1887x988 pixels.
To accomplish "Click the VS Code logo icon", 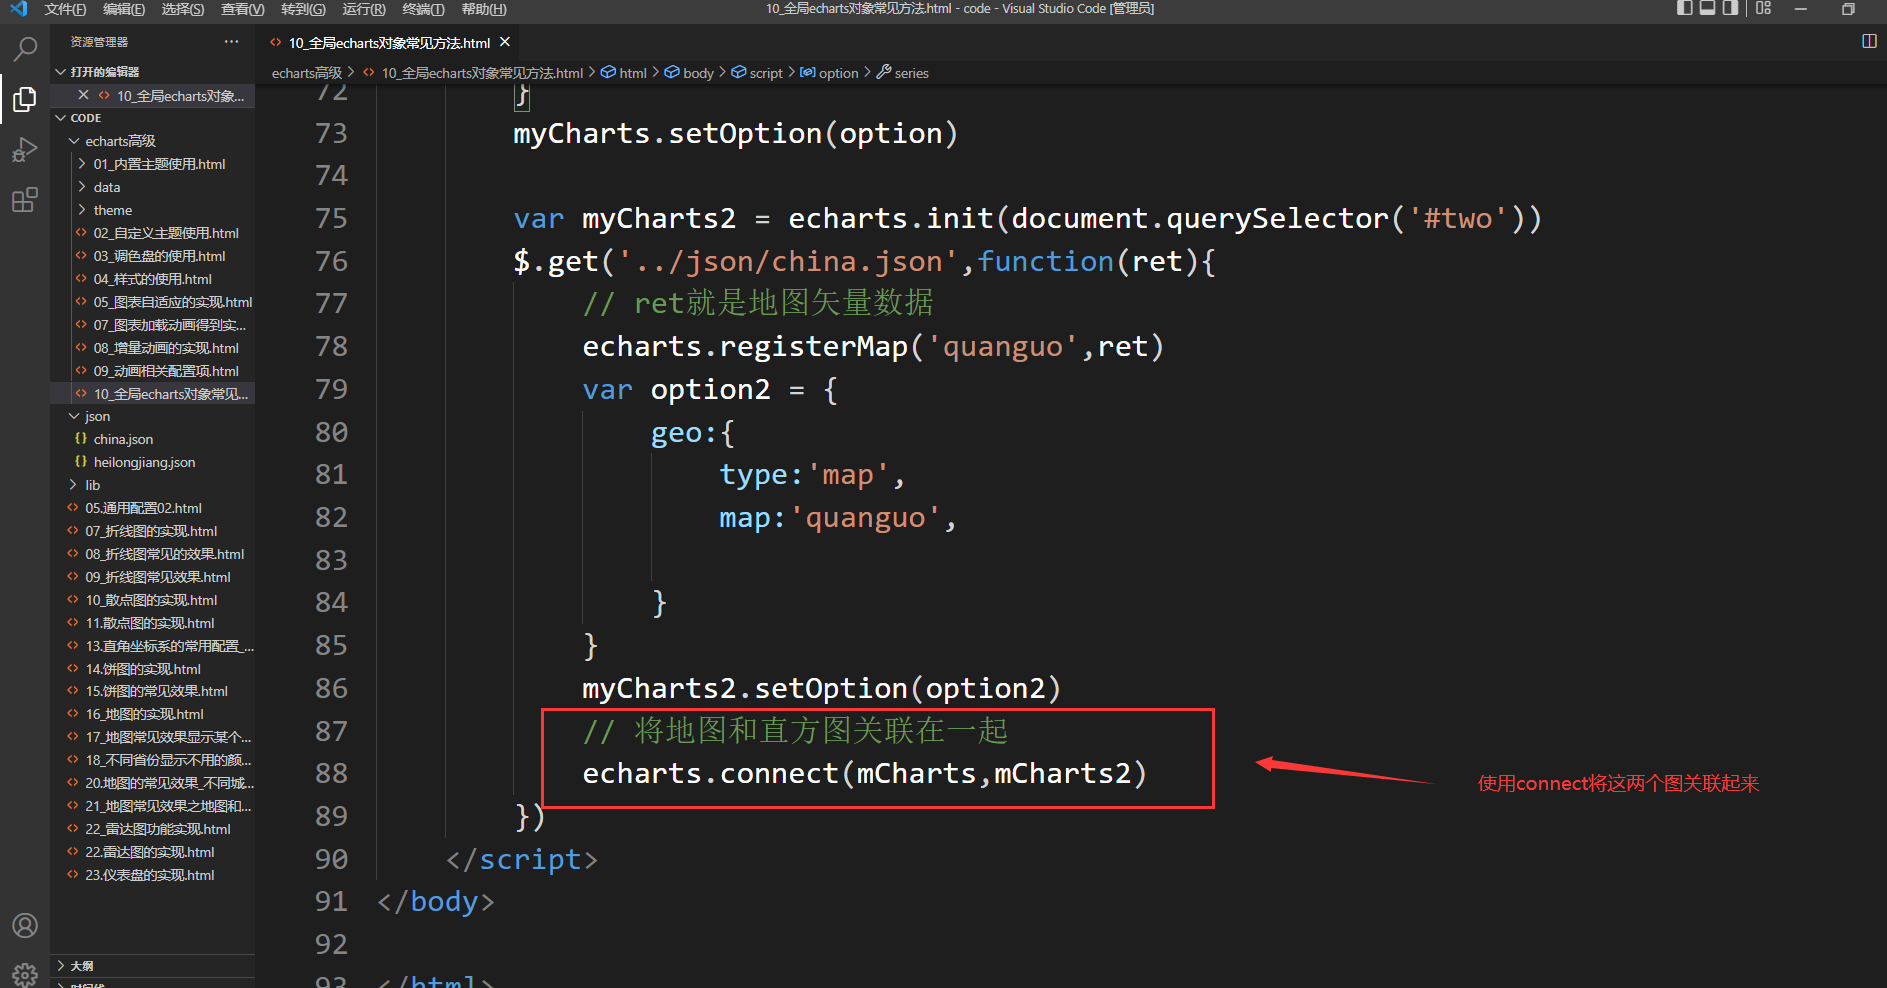I will click(18, 9).
